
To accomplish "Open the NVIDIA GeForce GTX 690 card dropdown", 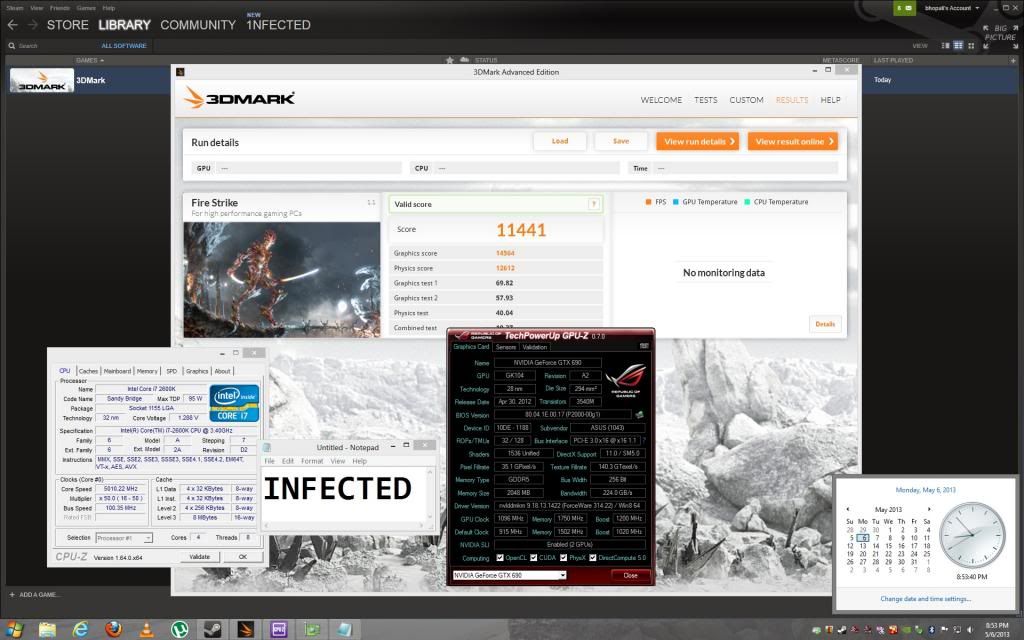I will [x=509, y=575].
